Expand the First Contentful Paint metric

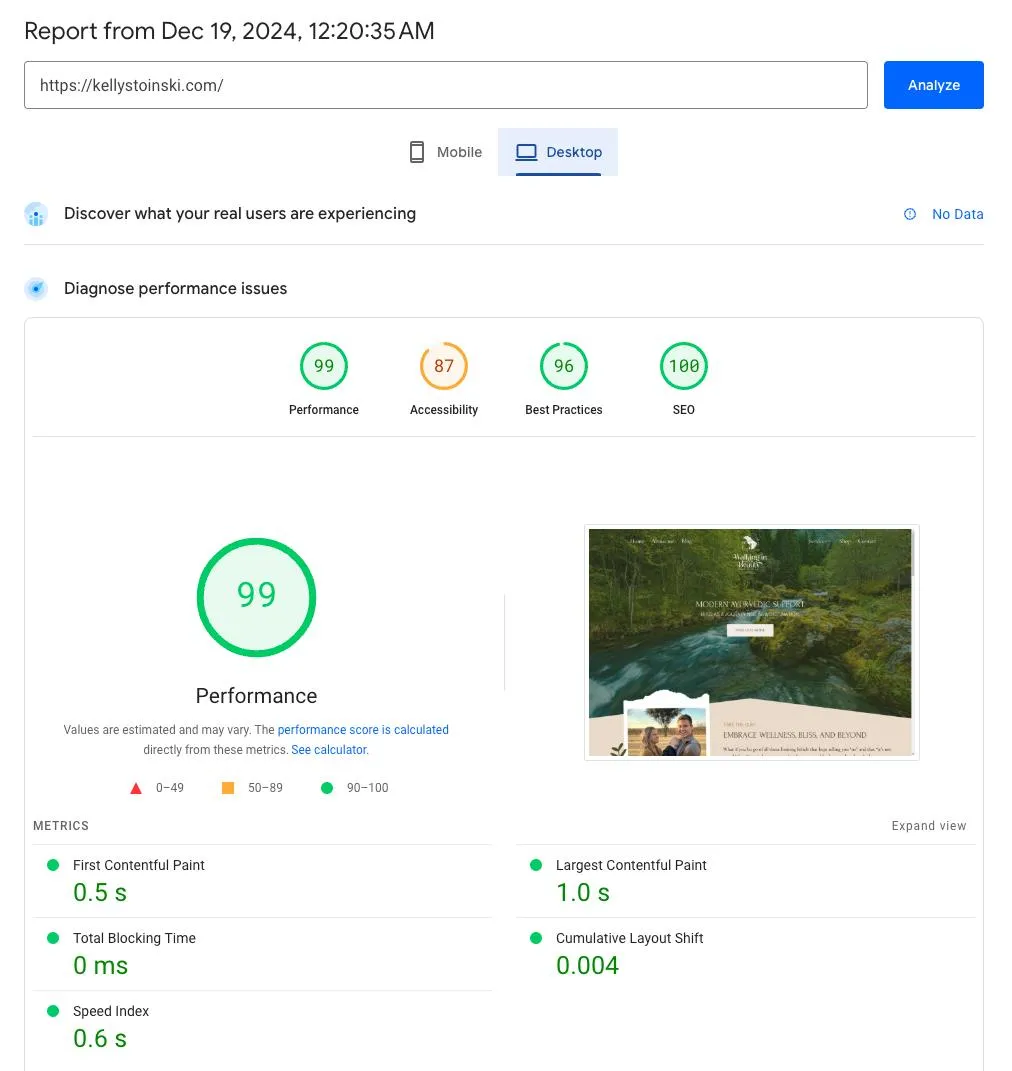[x=139, y=865]
